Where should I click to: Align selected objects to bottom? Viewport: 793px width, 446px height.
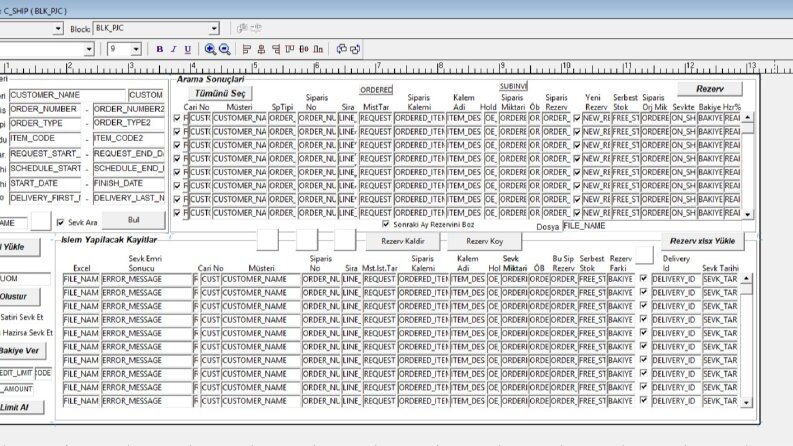click(318, 49)
